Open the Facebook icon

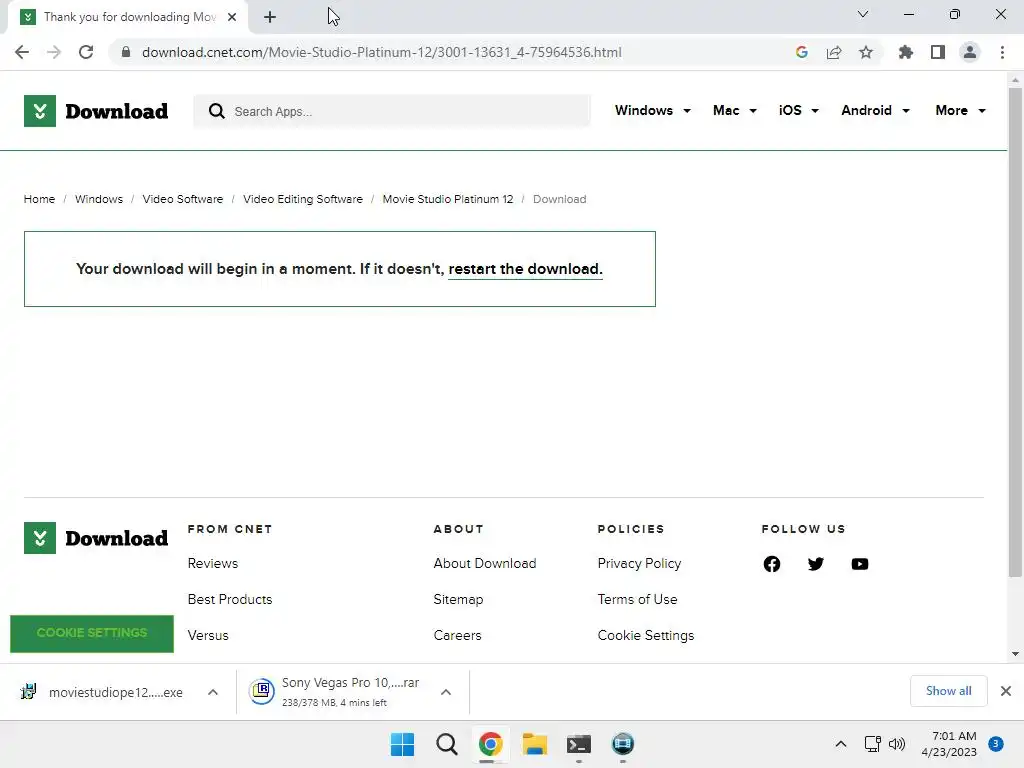[772, 564]
